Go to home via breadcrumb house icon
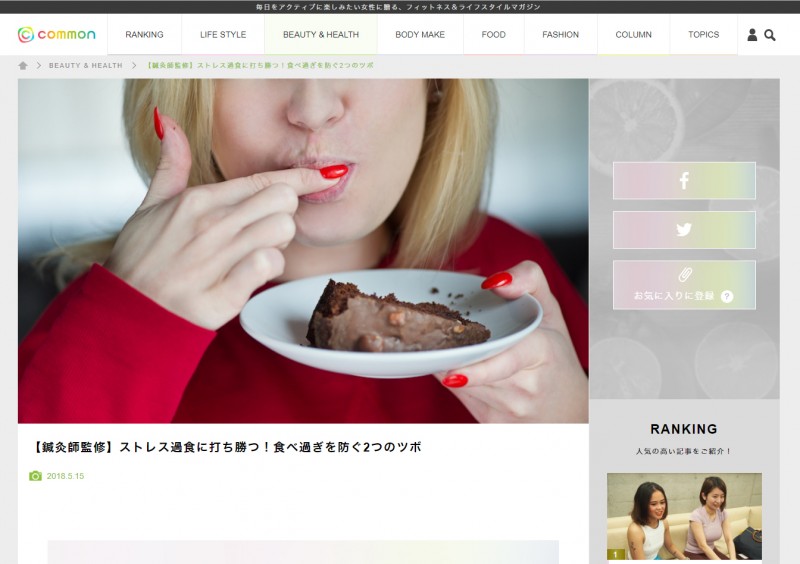Image resolution: width=800 pixels, height=564 pixels. [23, 66]
